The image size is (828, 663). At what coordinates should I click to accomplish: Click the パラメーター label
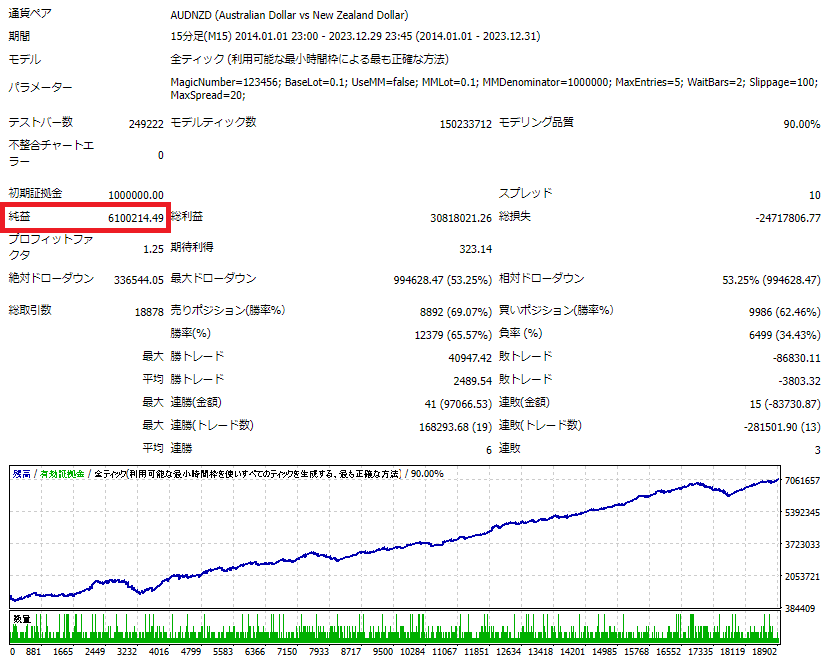pos(40,88)
